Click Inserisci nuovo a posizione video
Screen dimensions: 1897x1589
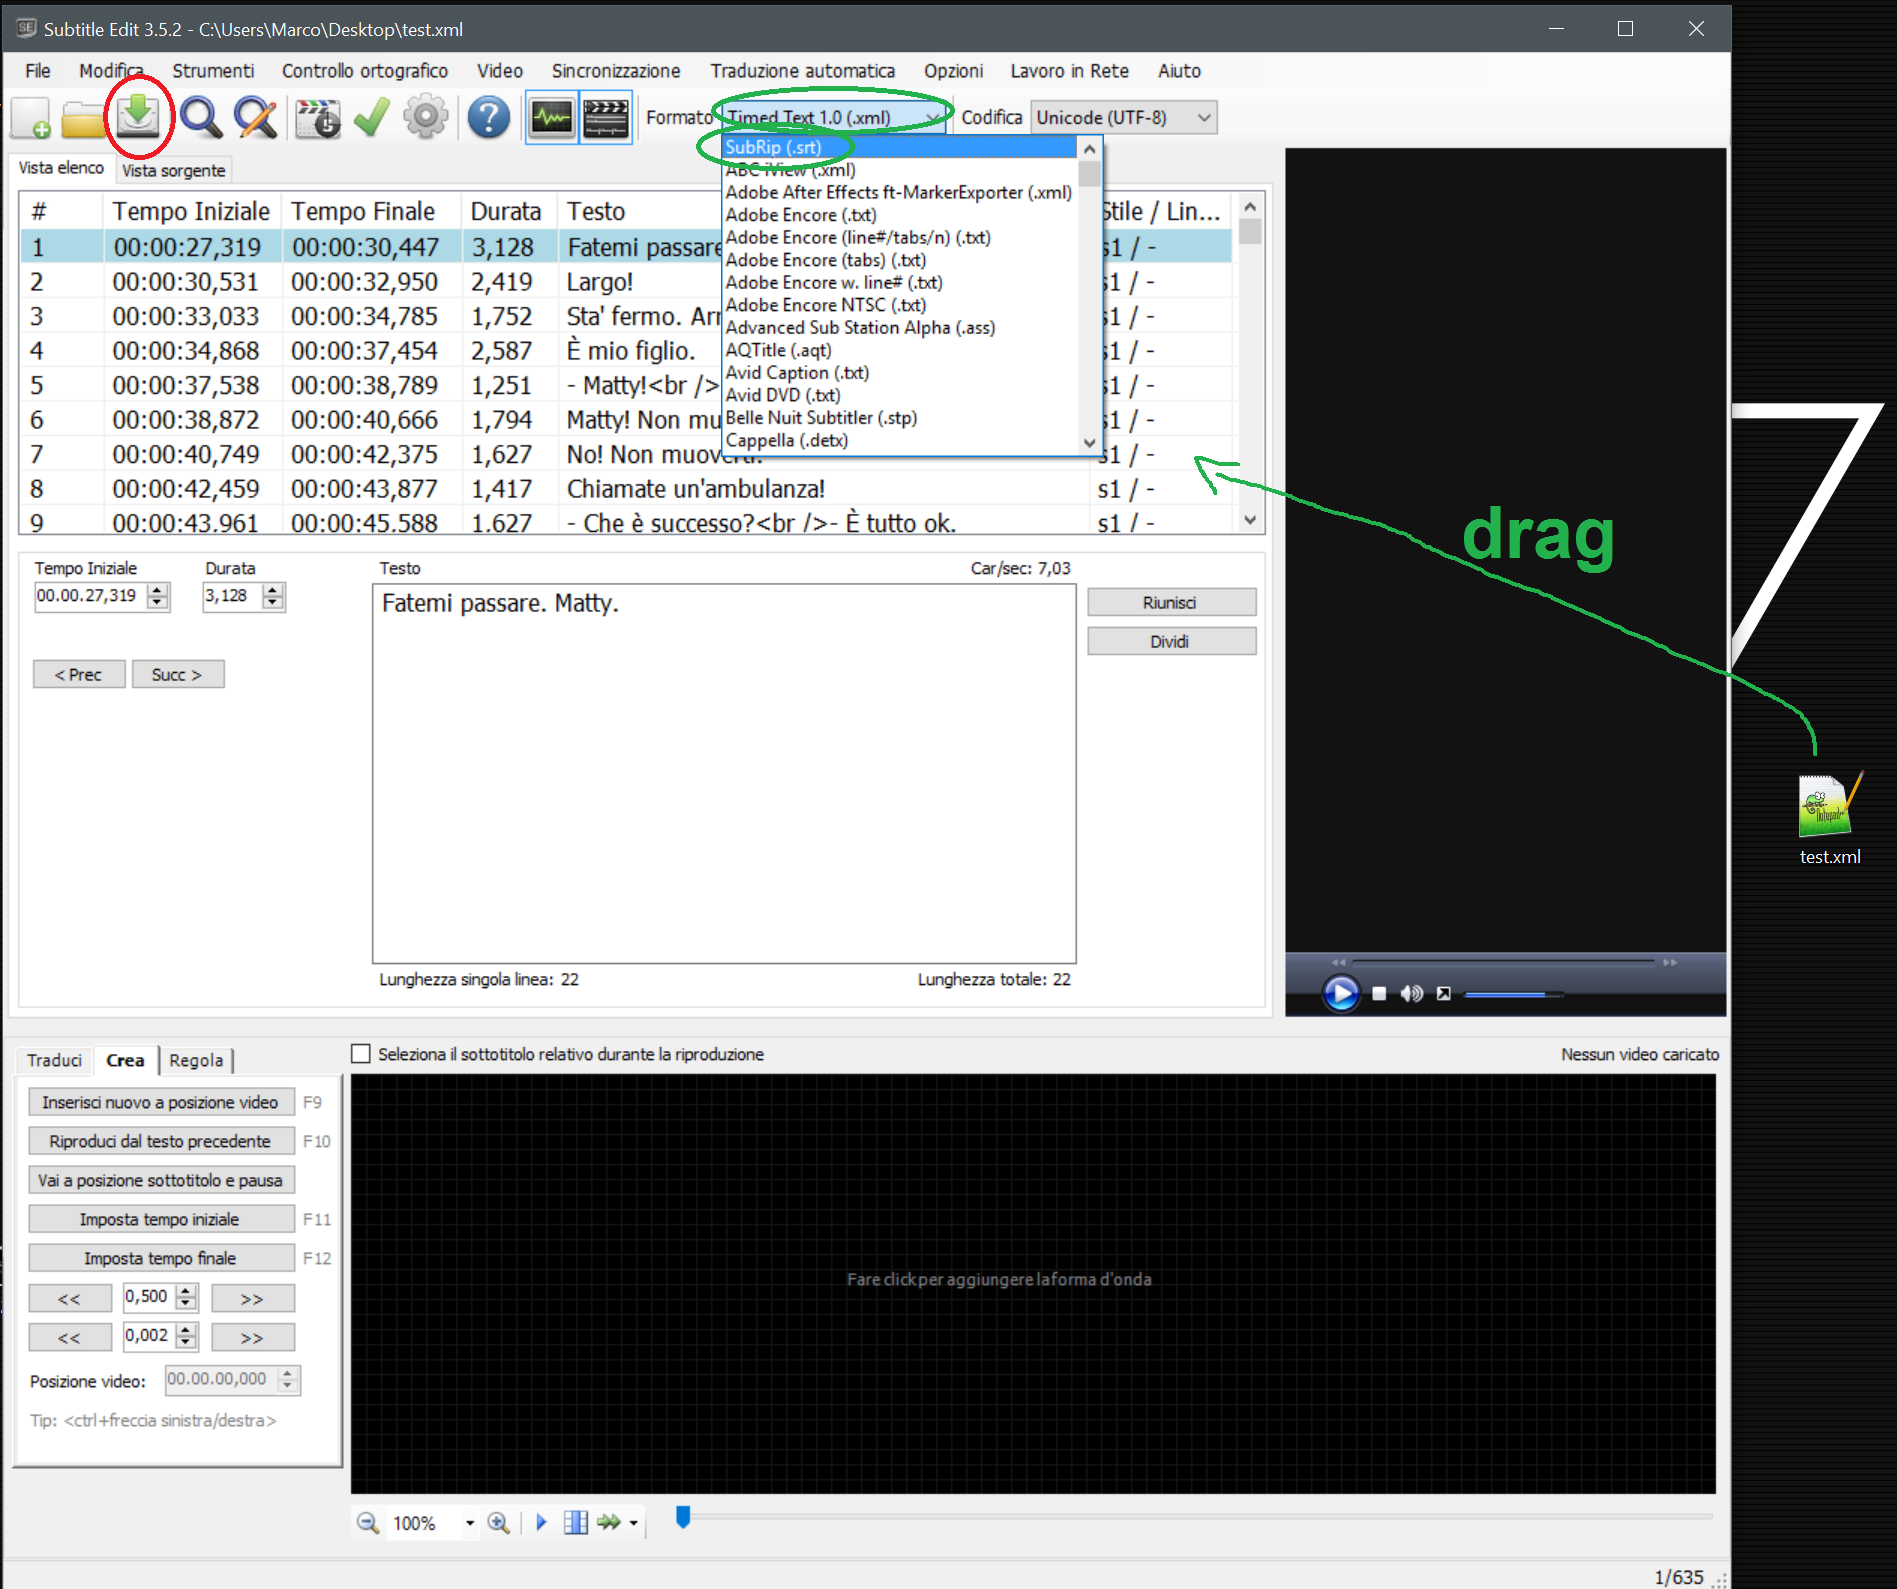click(161, 1102)
